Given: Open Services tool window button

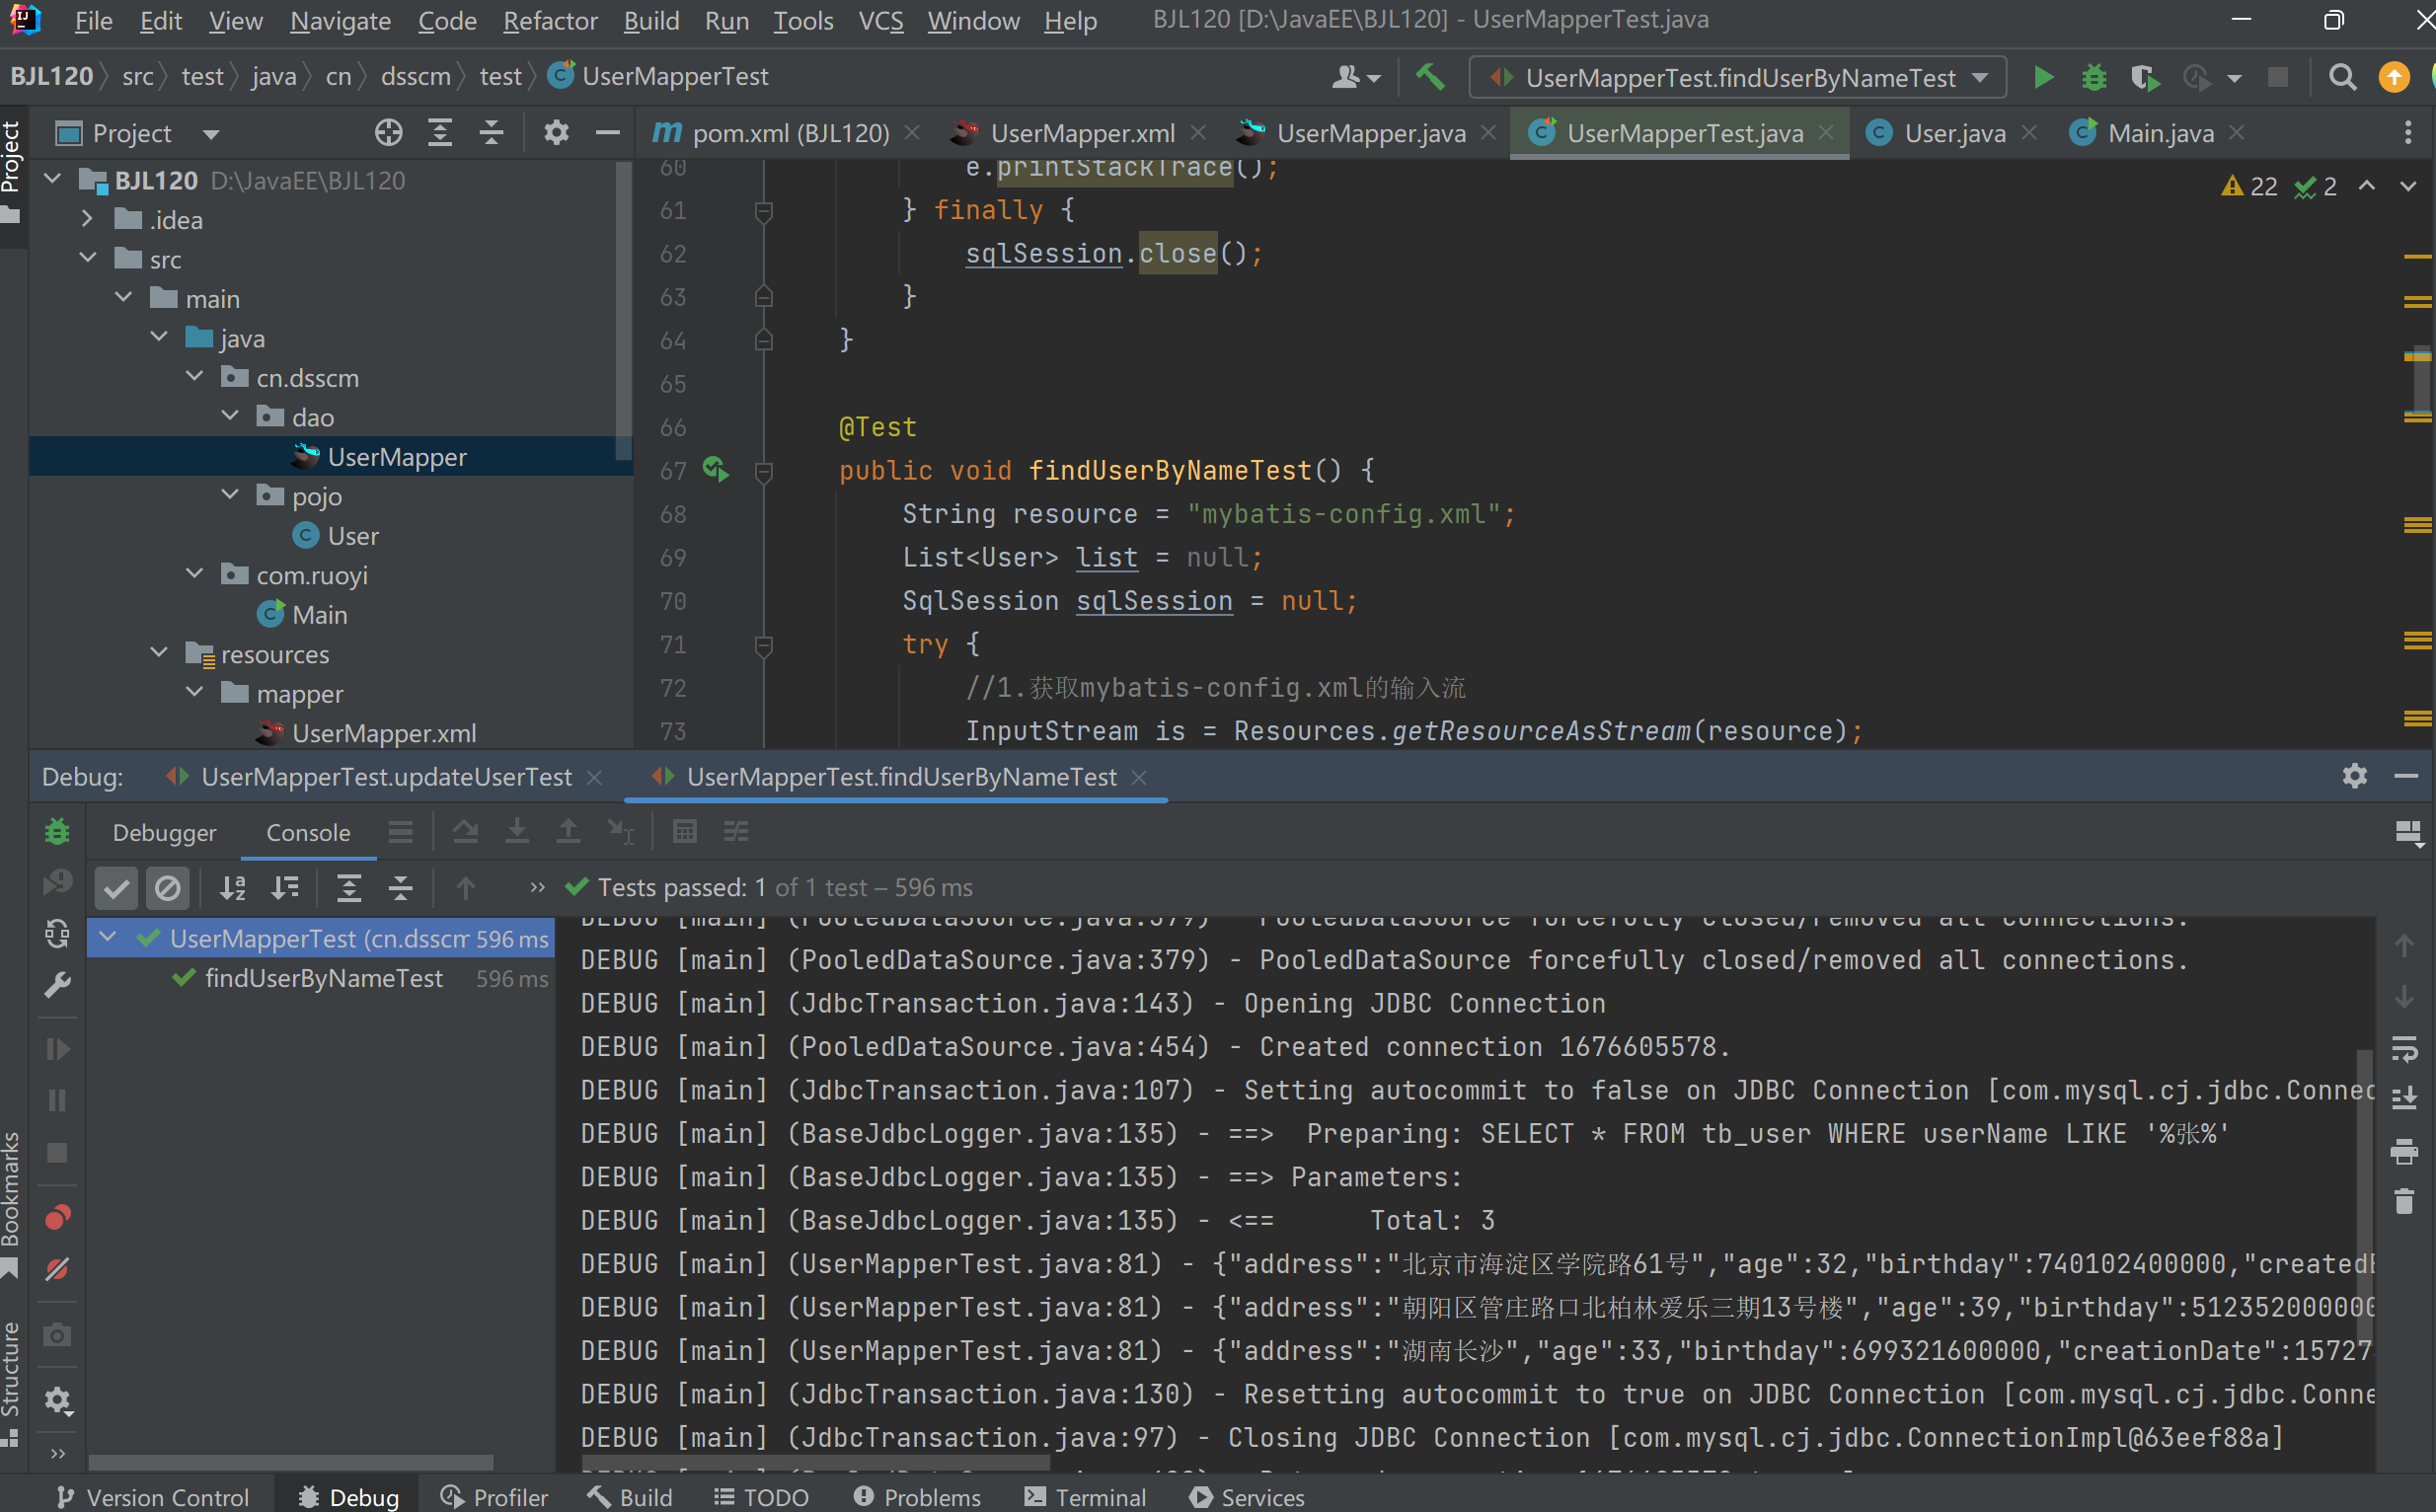Looking at the screenshot, I should click(x=1247, y=1497).
